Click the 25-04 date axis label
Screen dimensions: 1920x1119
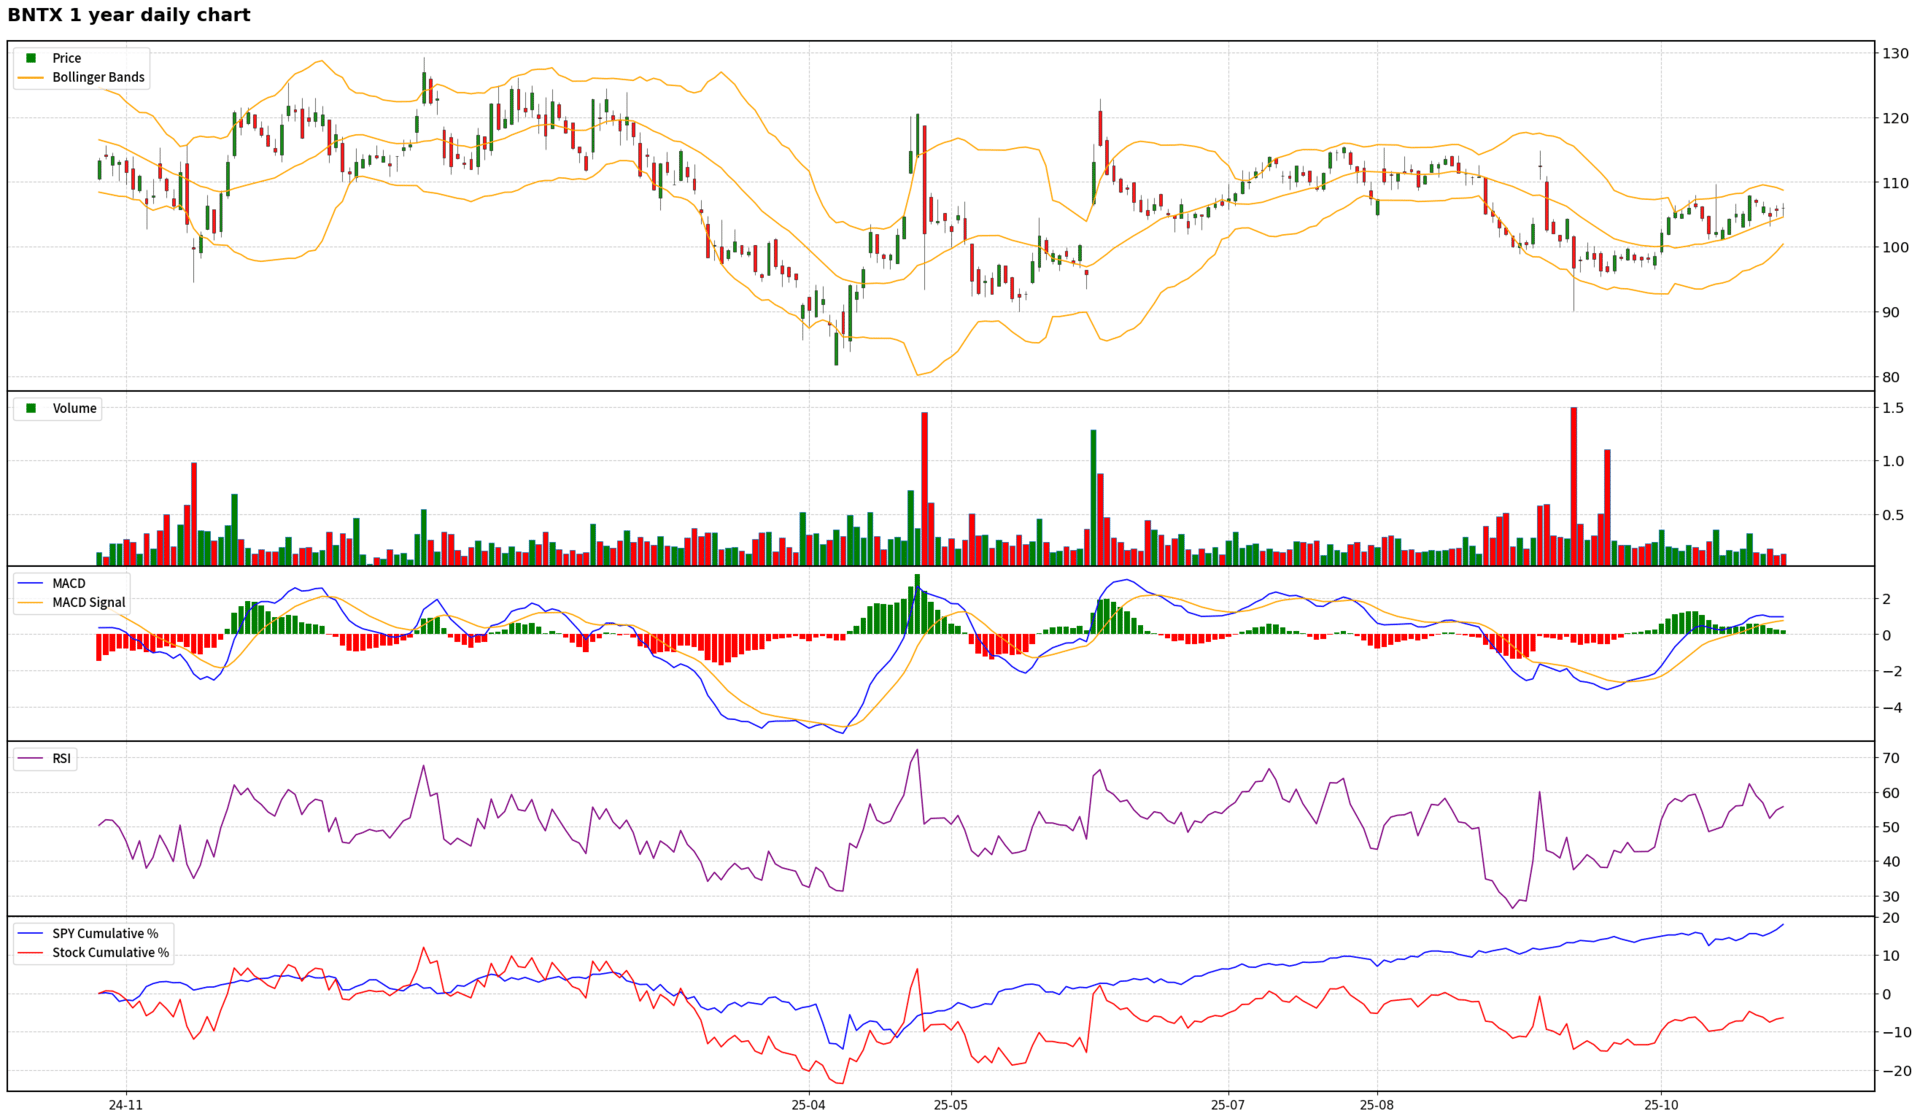click(808, 1105)
